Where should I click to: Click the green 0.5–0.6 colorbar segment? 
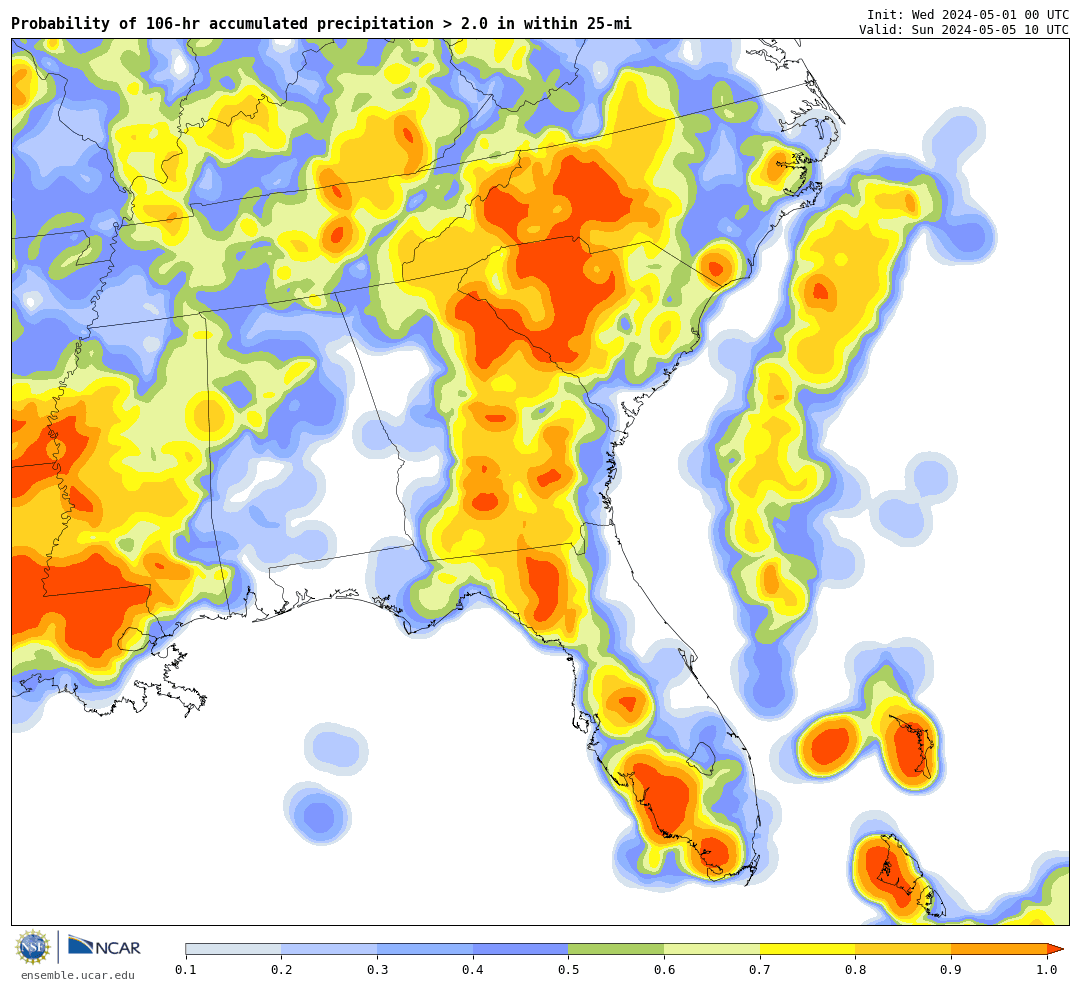click(x=616, y=949)
